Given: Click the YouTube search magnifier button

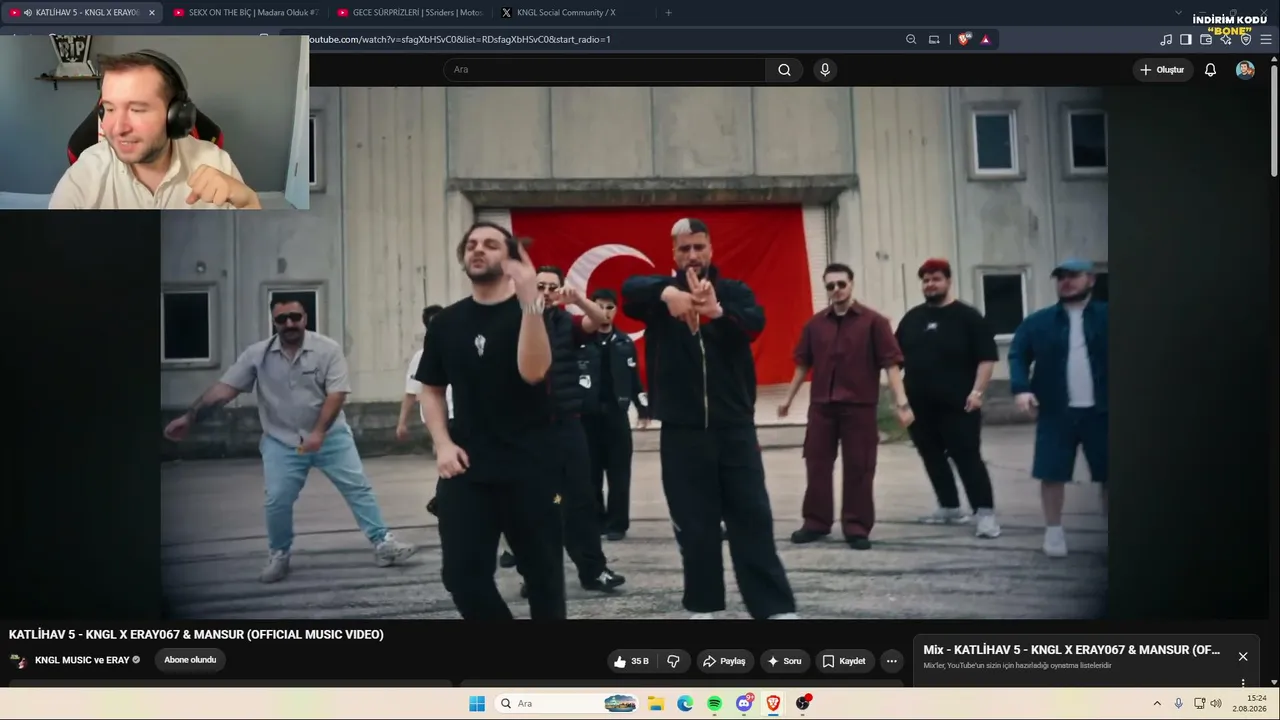Looking at the screenshot, I should [784, 70].
